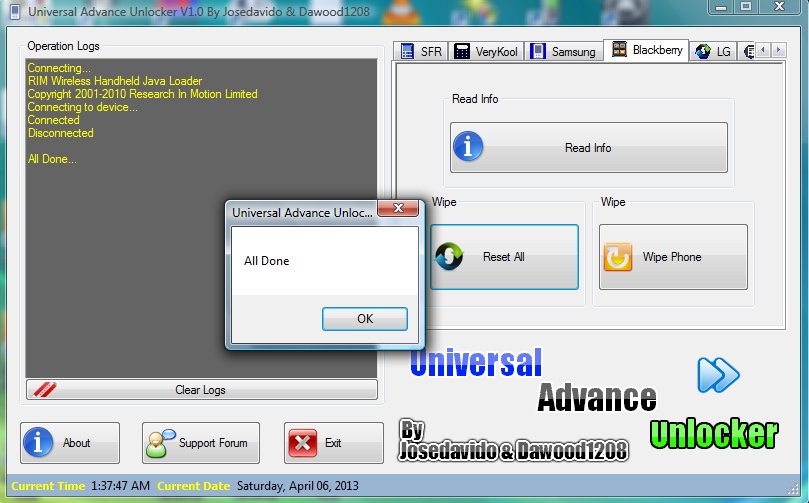This screenshot has width=809, height=503.
Task: Select the Samsung tab
Action: pos(563,51)
